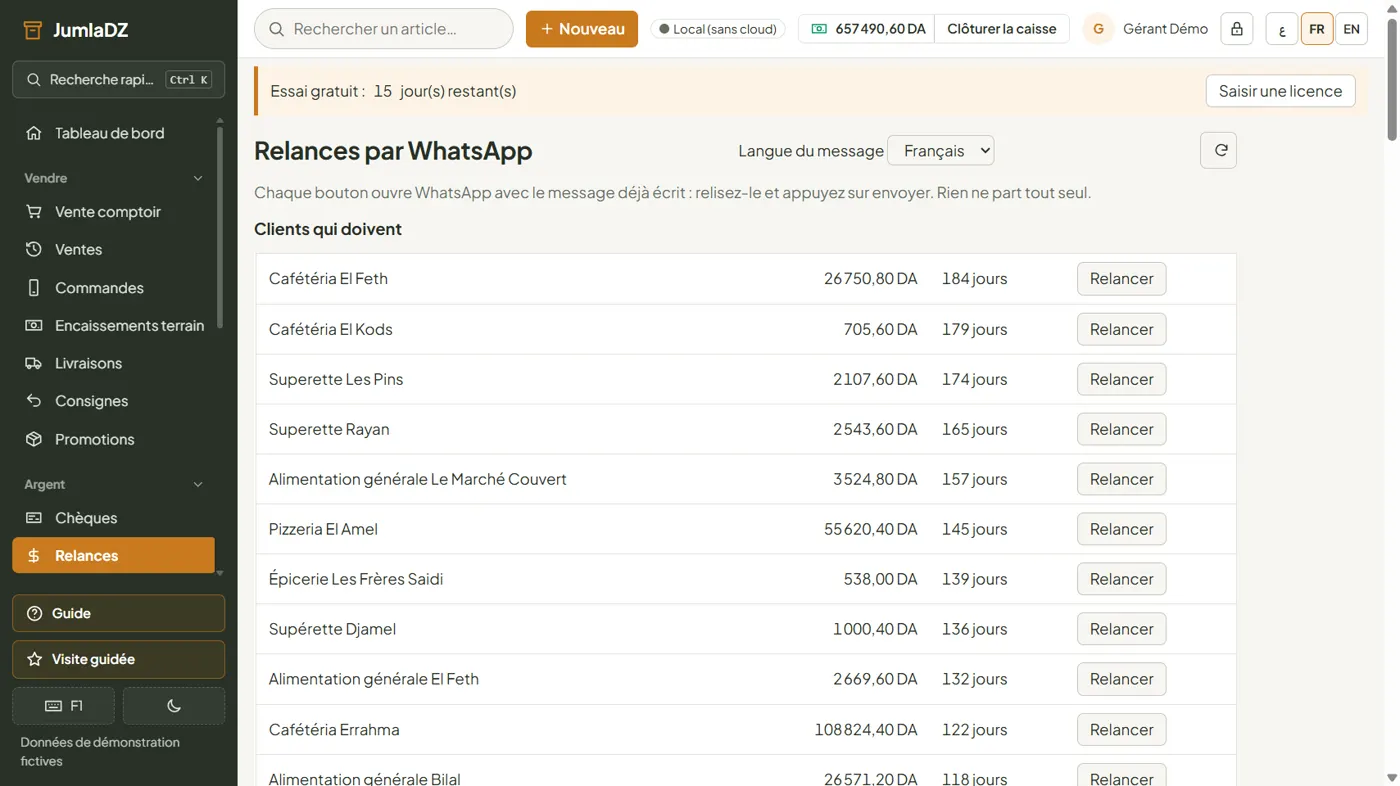Click Saisir une licence
Screen dimensions: 1400x786
point(1281,91)
